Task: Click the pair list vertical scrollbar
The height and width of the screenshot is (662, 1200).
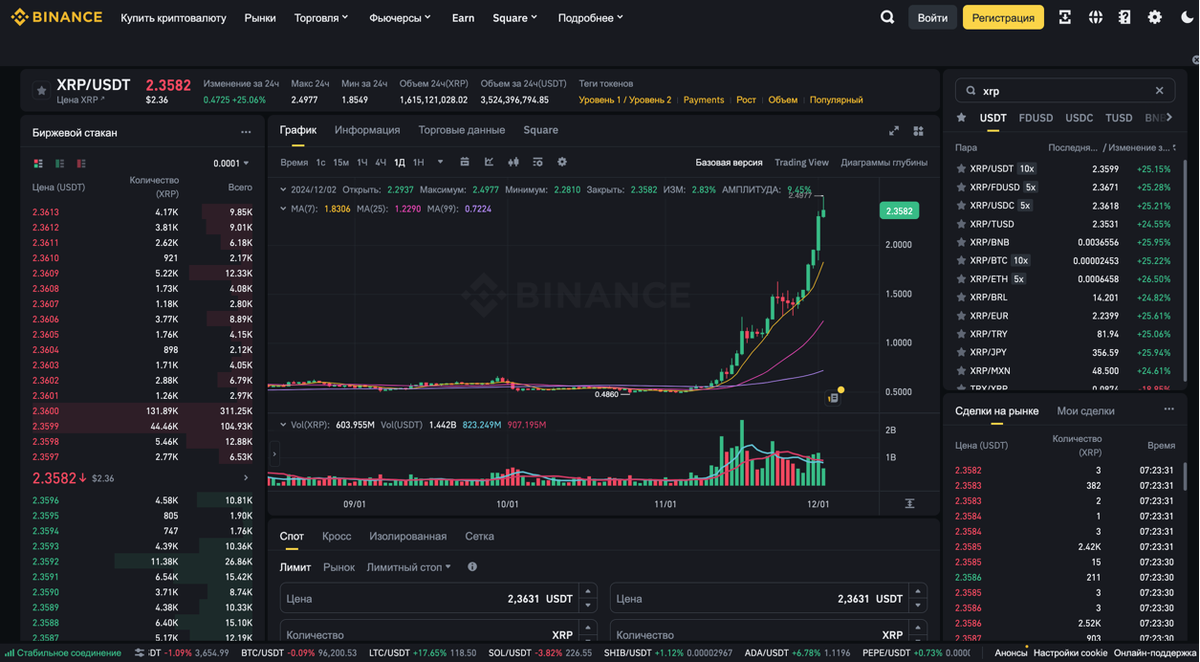Action: (1185, 270)
